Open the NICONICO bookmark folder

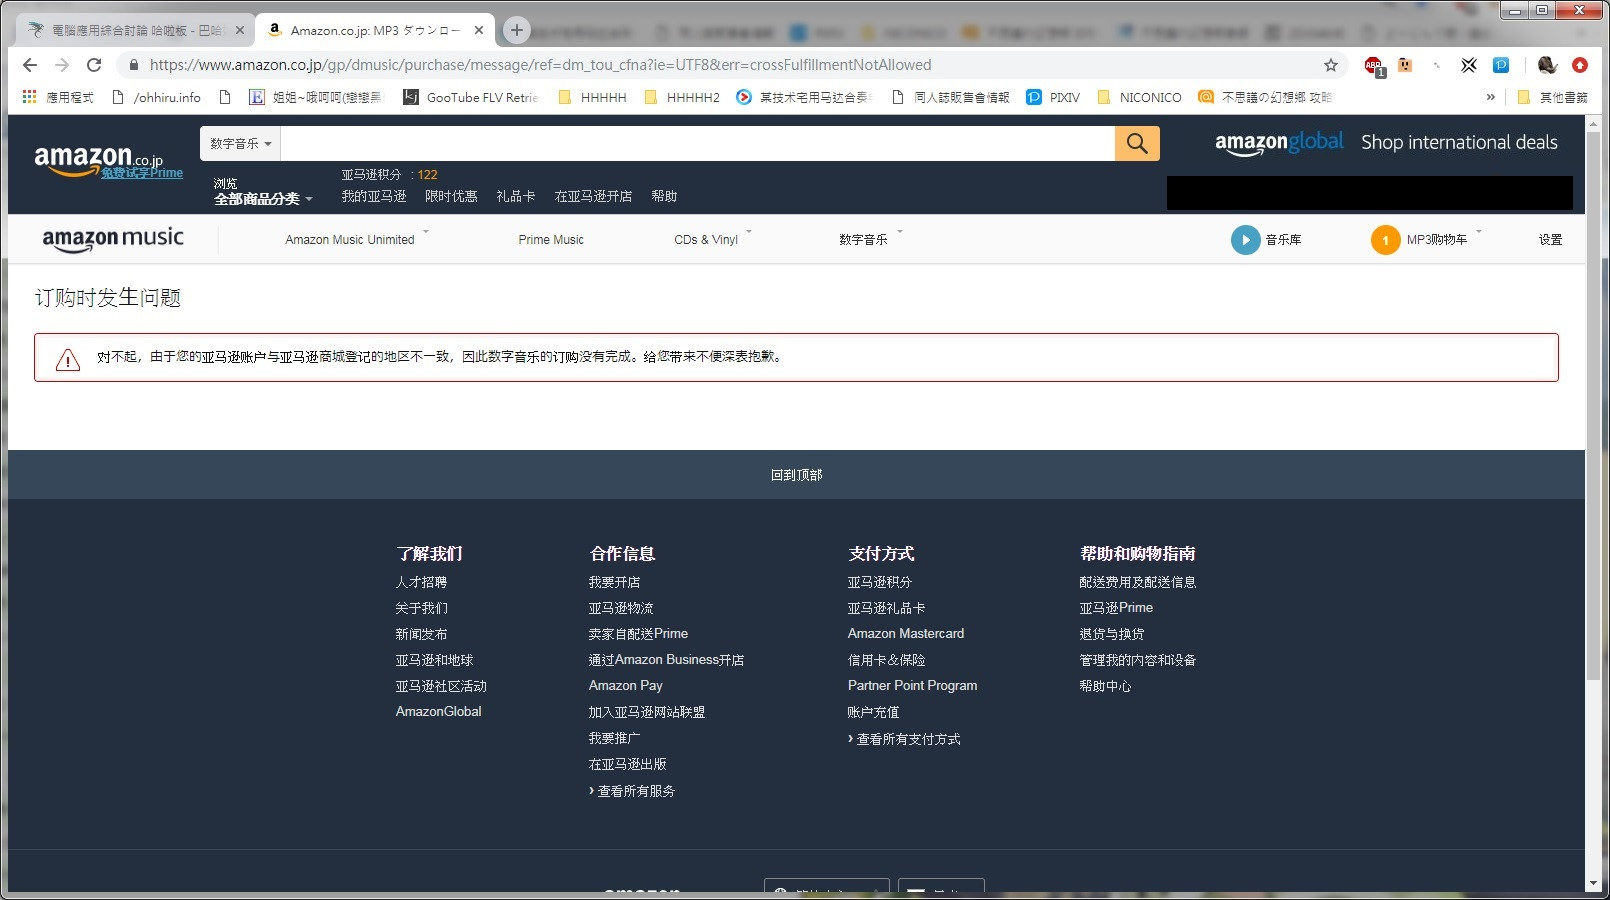[x=1139, y=97]
